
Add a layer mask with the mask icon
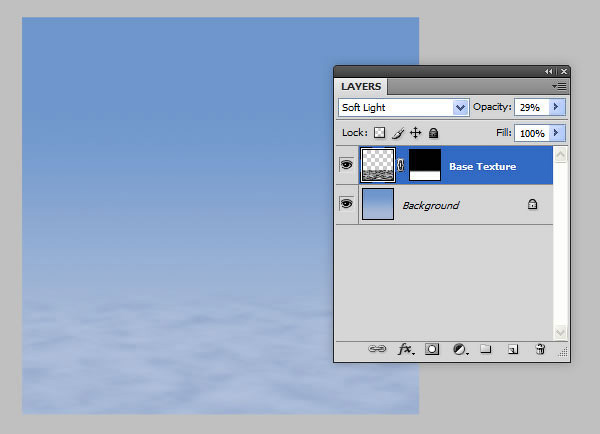tap(432, 349)
